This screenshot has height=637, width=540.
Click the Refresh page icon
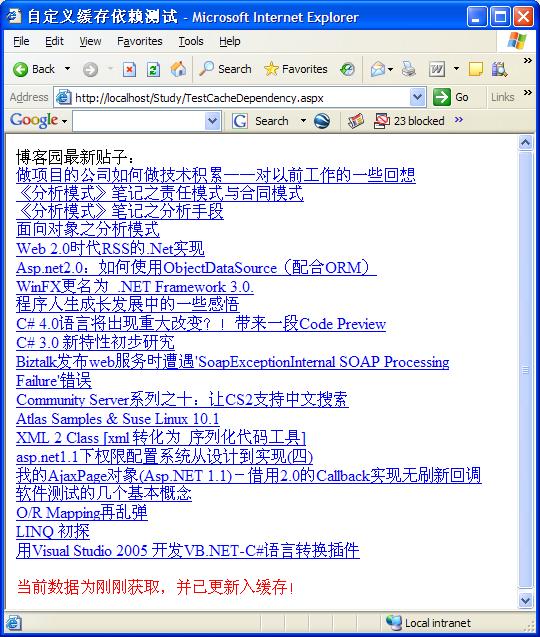click(x=153, y=69)
